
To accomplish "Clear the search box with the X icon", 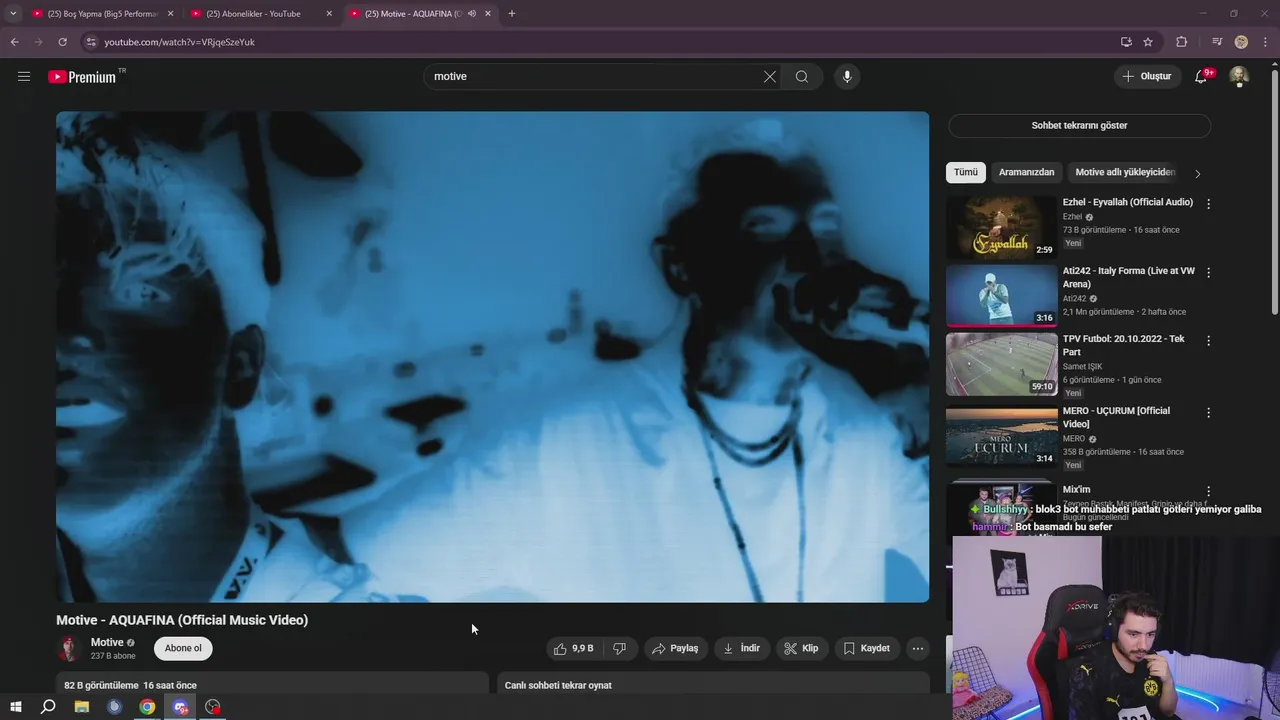I will [770, 76].
